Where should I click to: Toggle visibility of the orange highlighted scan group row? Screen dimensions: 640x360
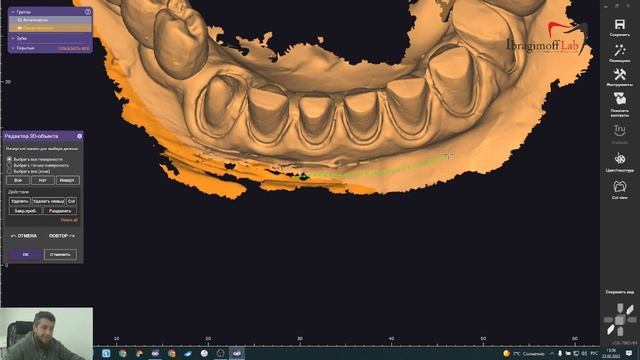pos(19,28)
